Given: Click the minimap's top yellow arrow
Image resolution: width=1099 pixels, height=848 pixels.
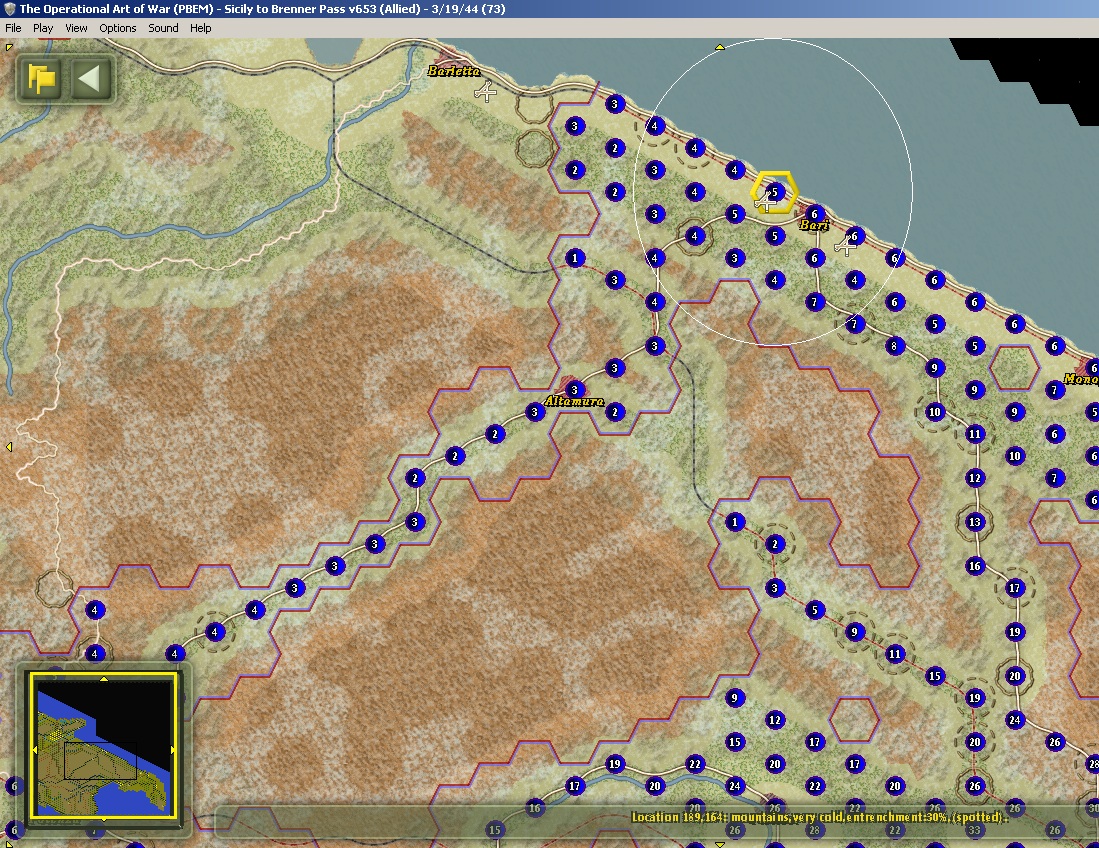Looking at the screenshot, I should pyautogui.click(x=104, y=678).
